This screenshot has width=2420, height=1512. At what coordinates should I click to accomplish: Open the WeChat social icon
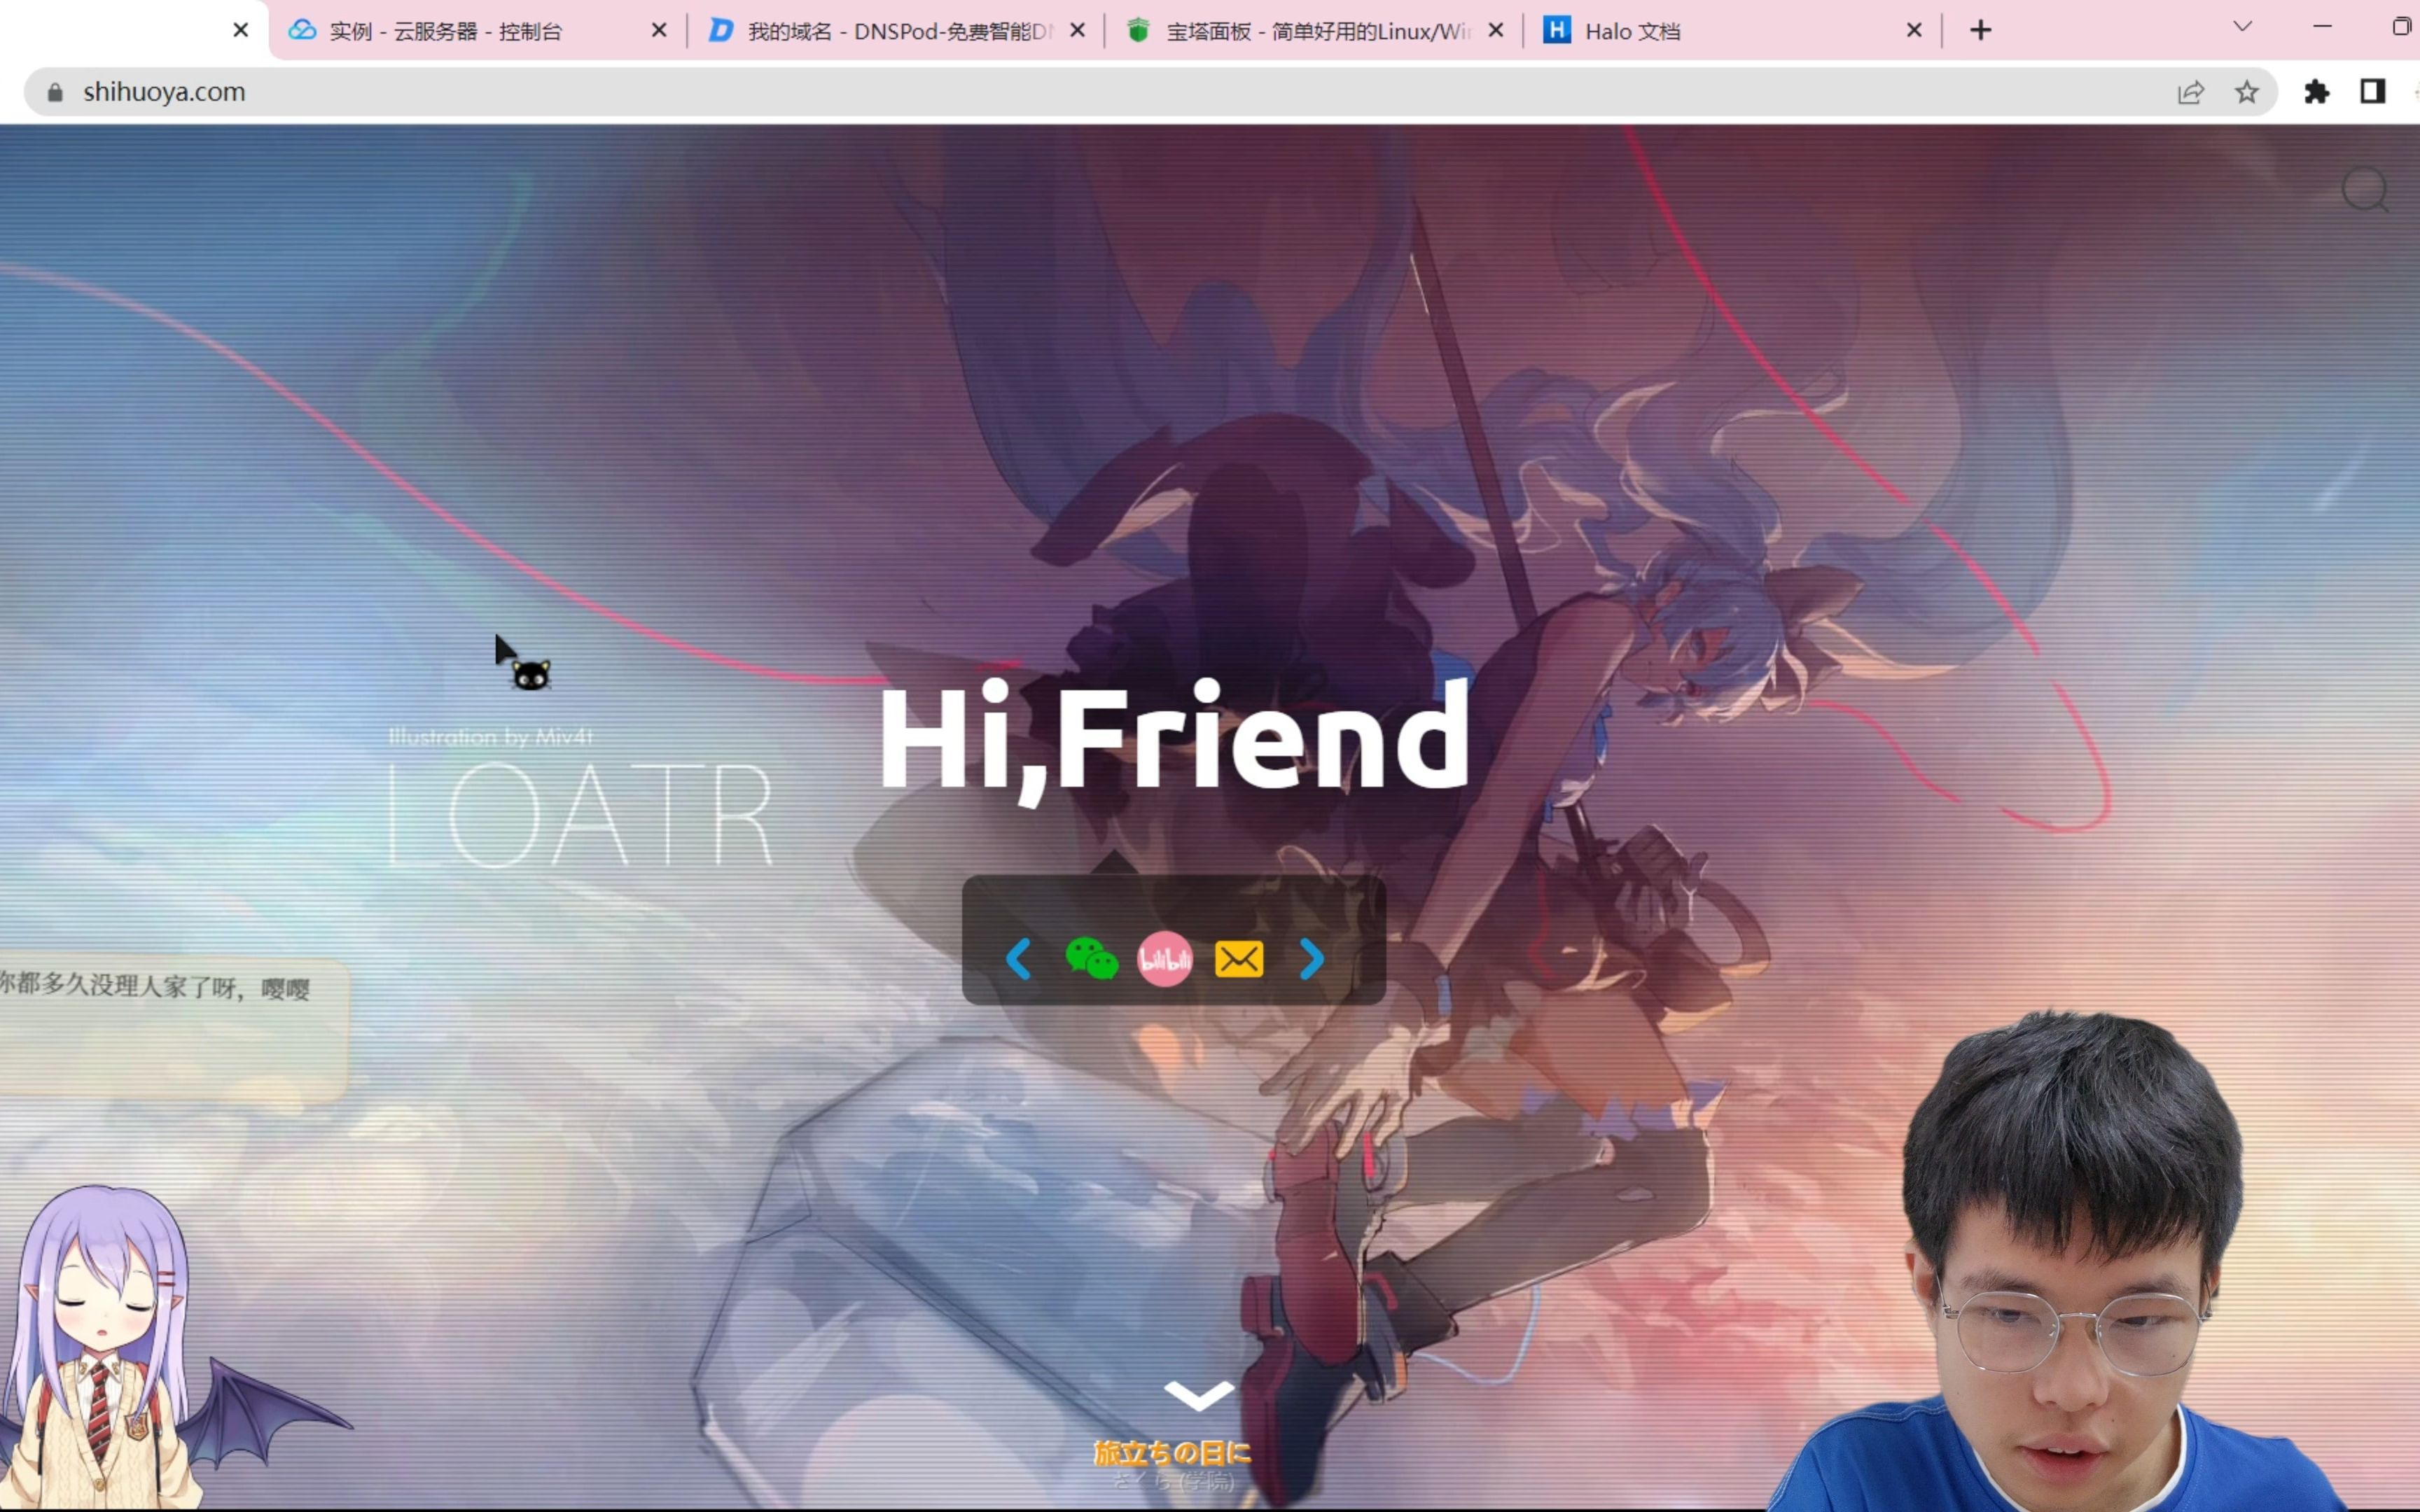1091,958
